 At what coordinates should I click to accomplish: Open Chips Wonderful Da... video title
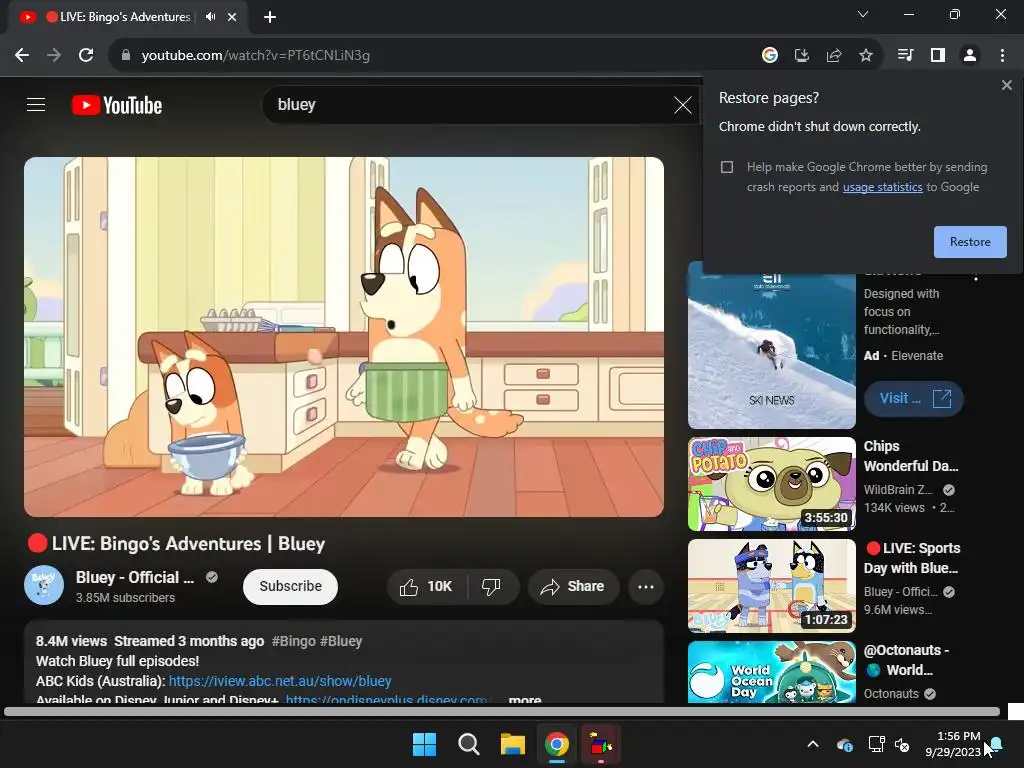pos(910,456)
